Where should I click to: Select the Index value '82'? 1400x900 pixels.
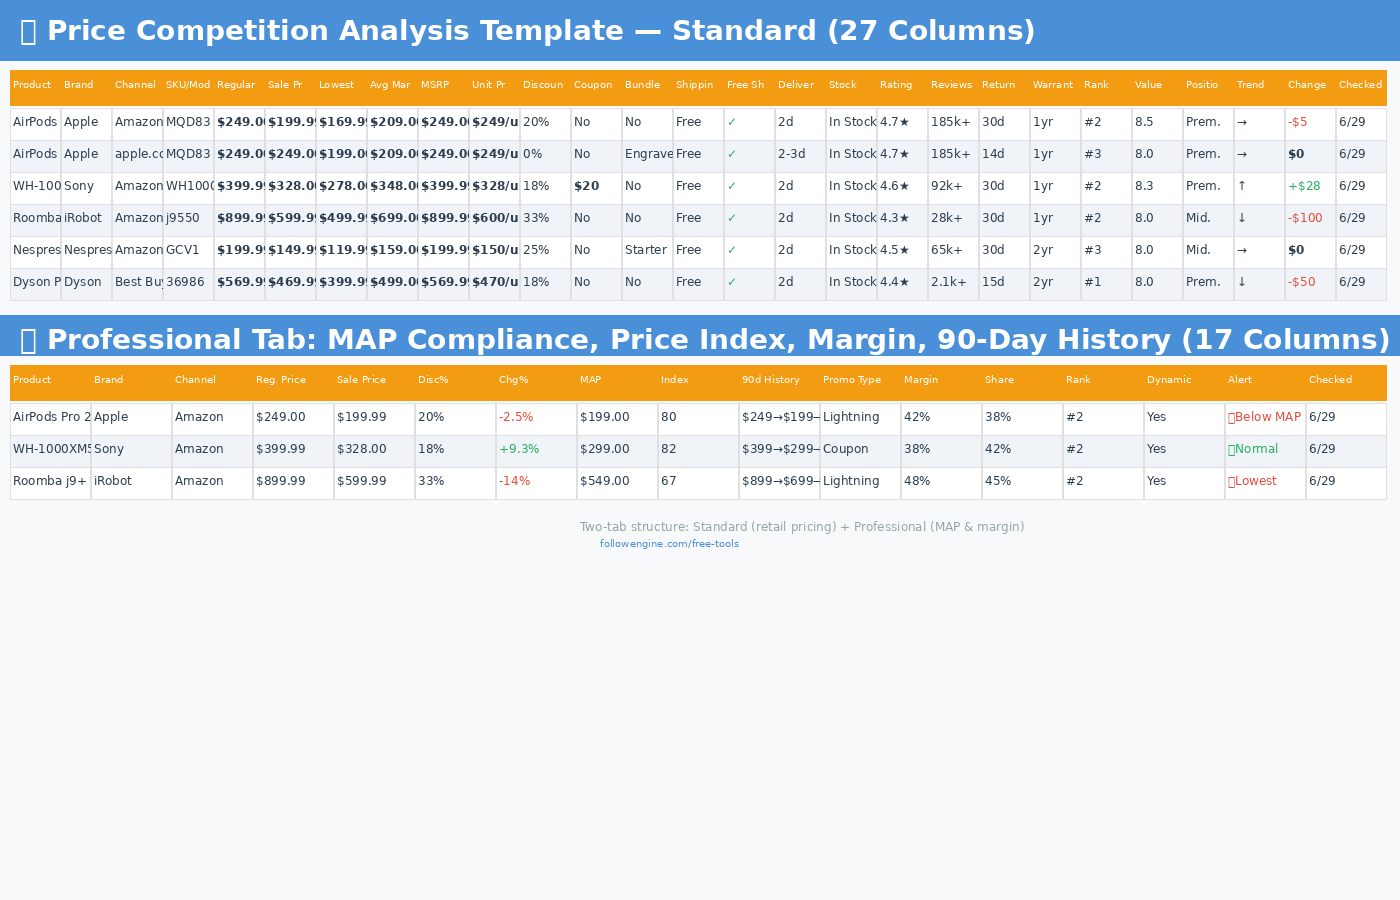698,450
